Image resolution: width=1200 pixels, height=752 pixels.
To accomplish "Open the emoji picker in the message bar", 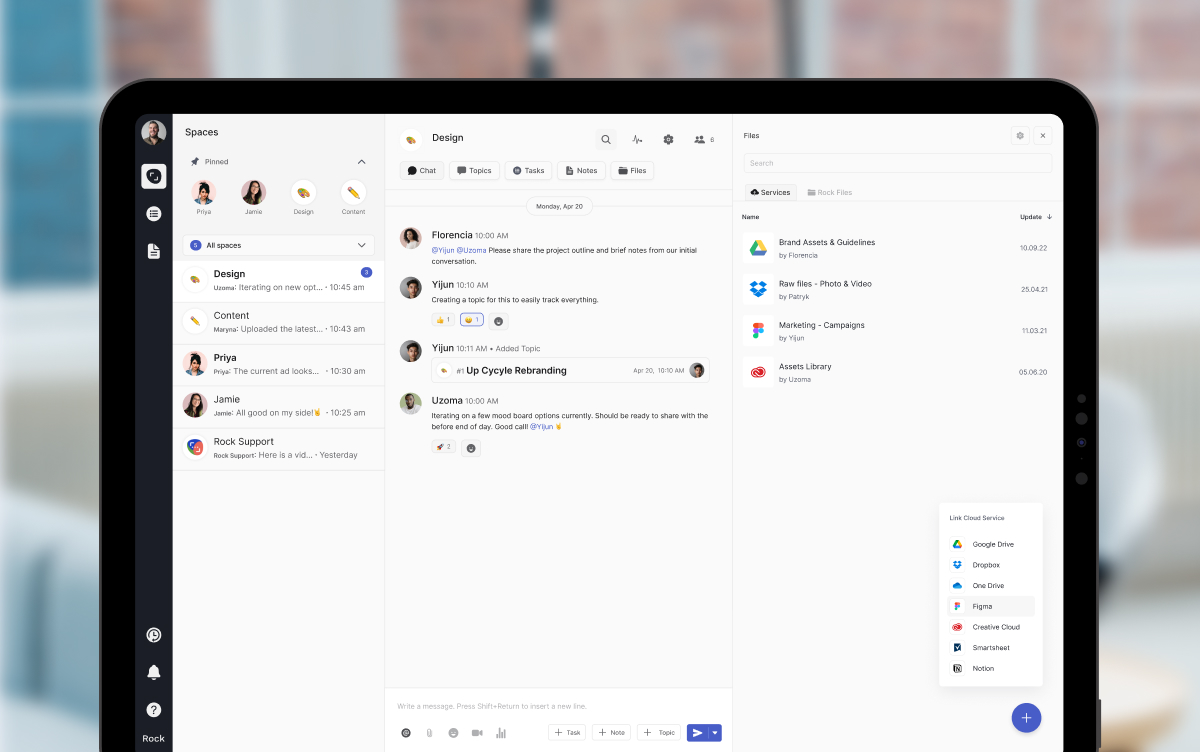I will 453,732.
